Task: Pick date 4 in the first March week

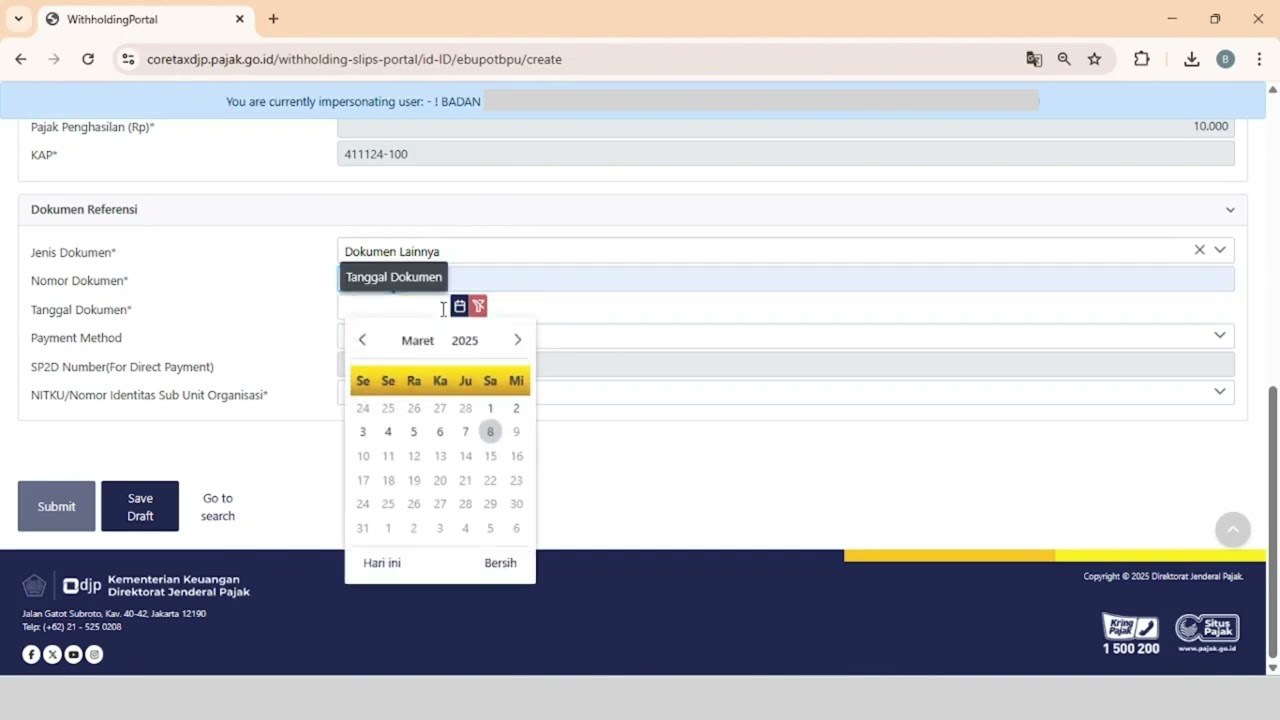Action: 388,432
